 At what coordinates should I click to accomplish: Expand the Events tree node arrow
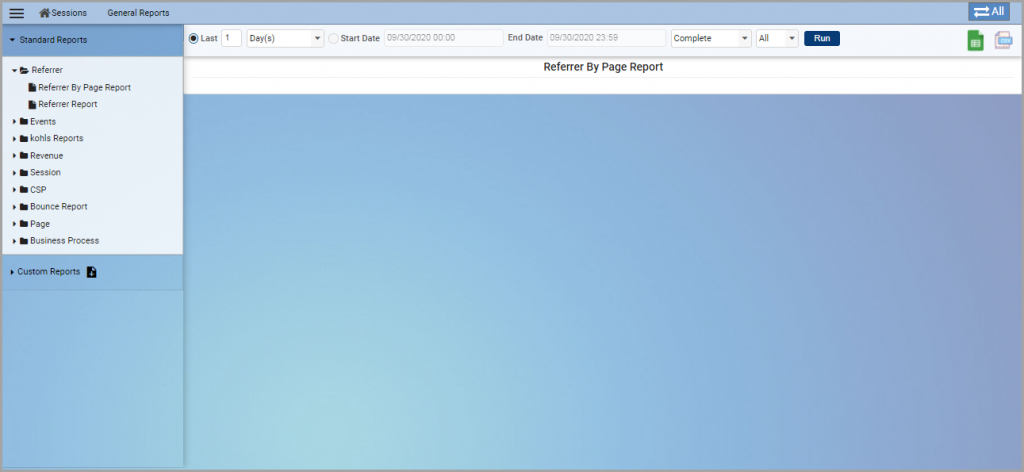click(14, 121)
